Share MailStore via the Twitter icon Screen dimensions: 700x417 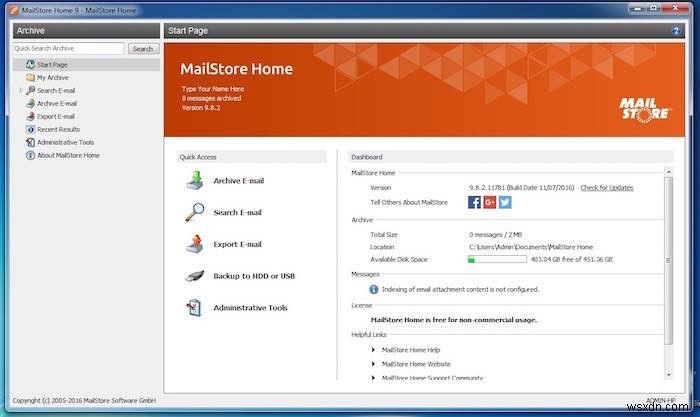point(505,202)
